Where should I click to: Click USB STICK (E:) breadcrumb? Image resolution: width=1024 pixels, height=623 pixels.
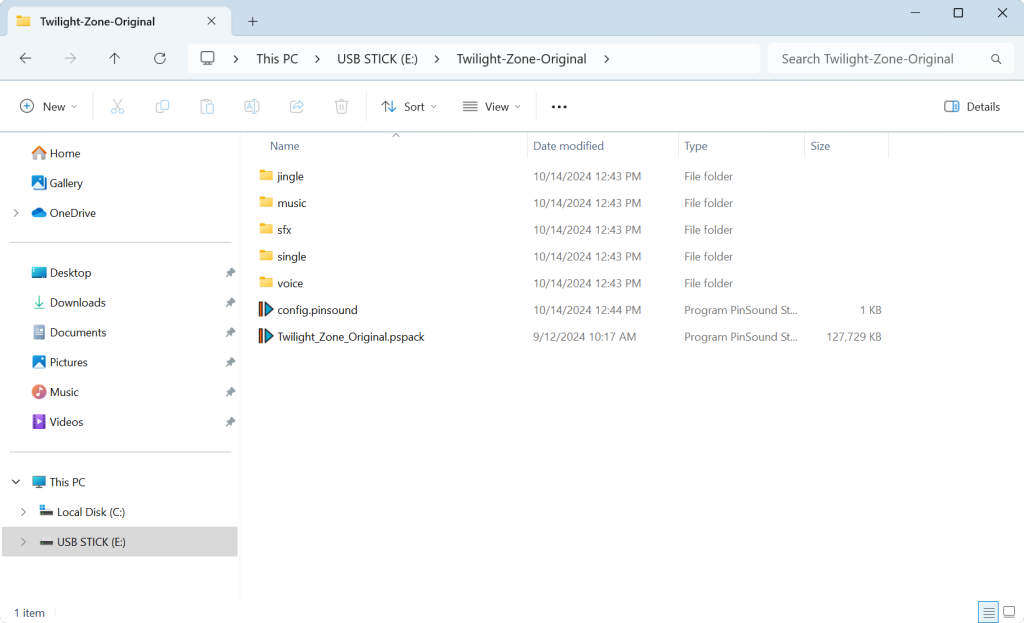coord(377,59)
